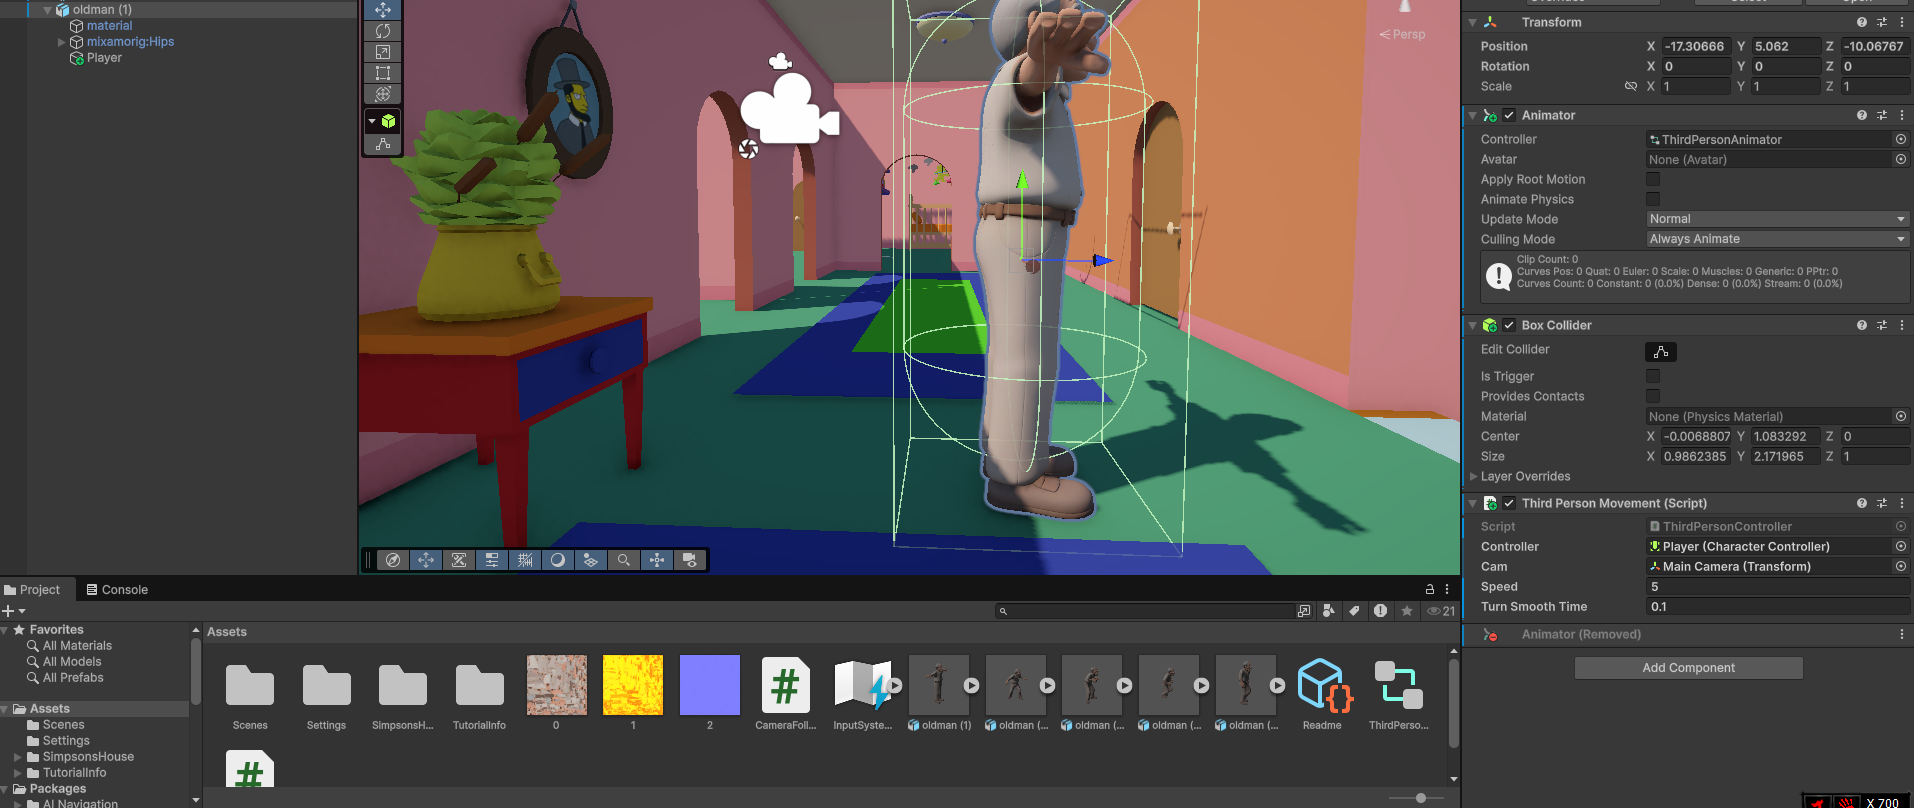Expand mixamorig:Hips in Hierarchy

[x=61, y=42]
